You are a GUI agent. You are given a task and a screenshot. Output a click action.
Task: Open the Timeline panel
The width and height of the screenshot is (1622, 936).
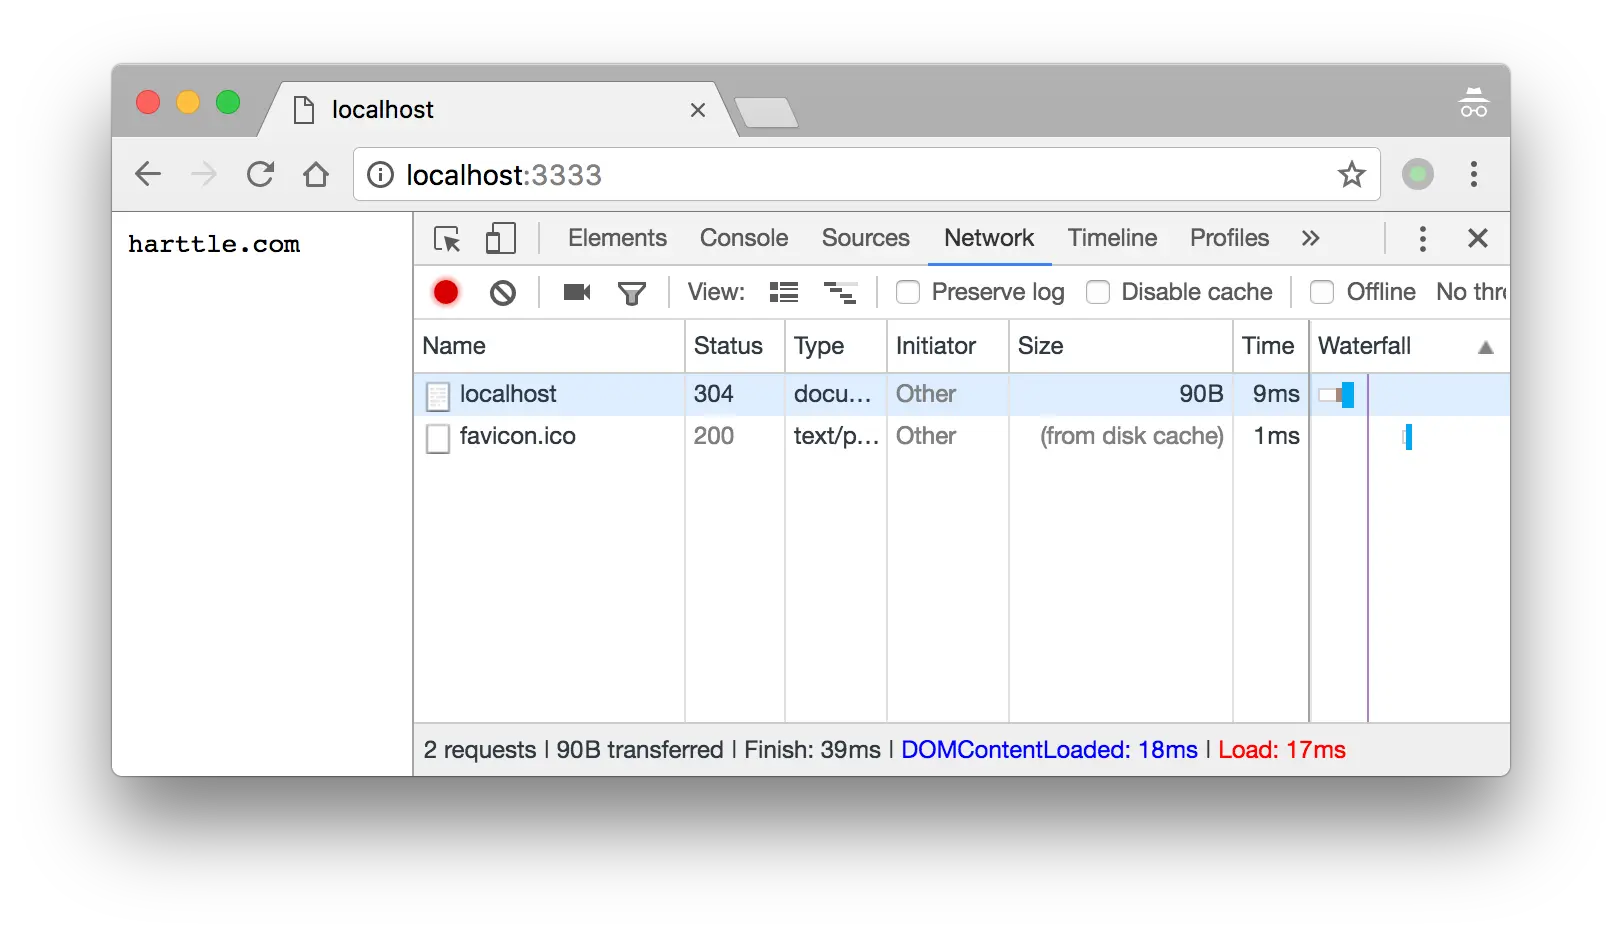point(1112,238)
